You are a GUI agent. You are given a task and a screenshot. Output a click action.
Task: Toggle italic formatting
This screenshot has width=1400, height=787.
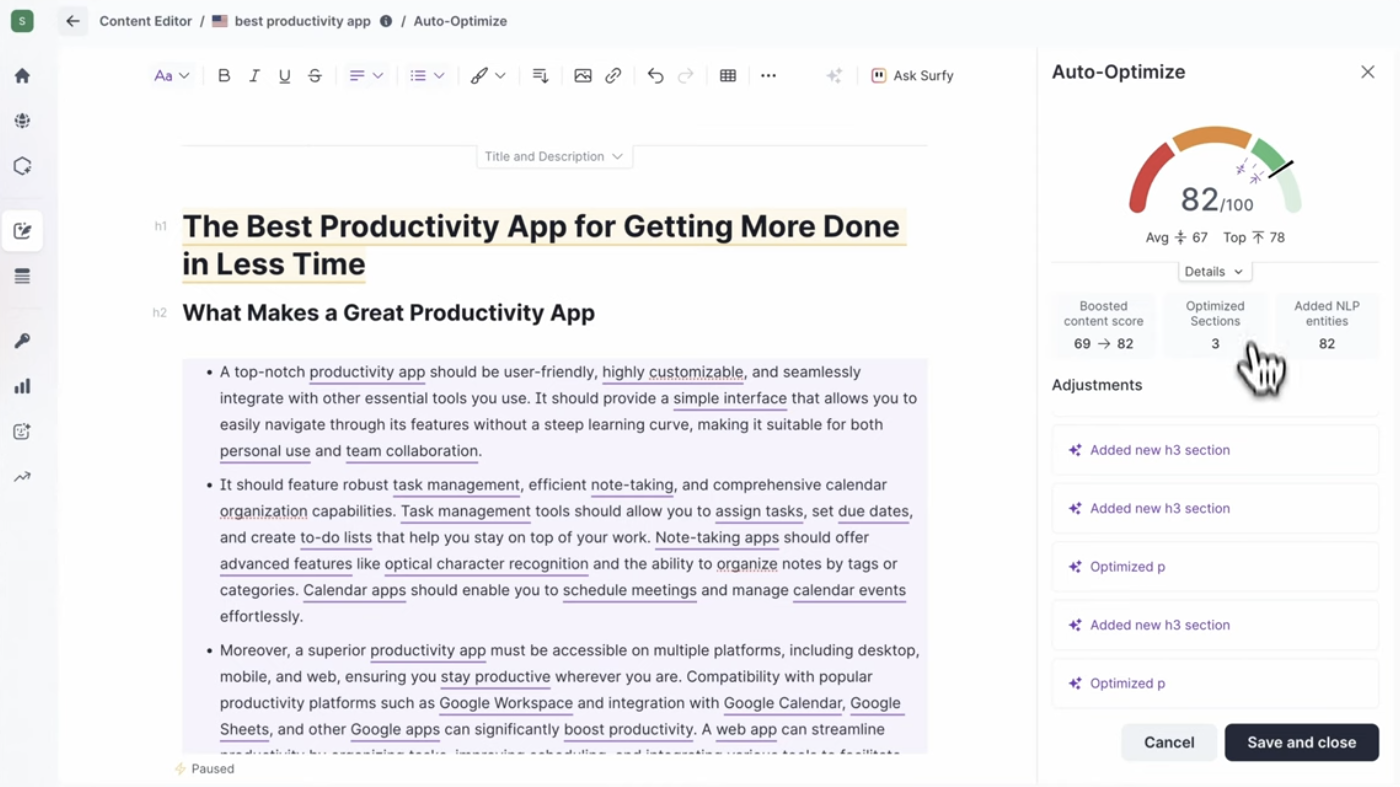(254, 76)
